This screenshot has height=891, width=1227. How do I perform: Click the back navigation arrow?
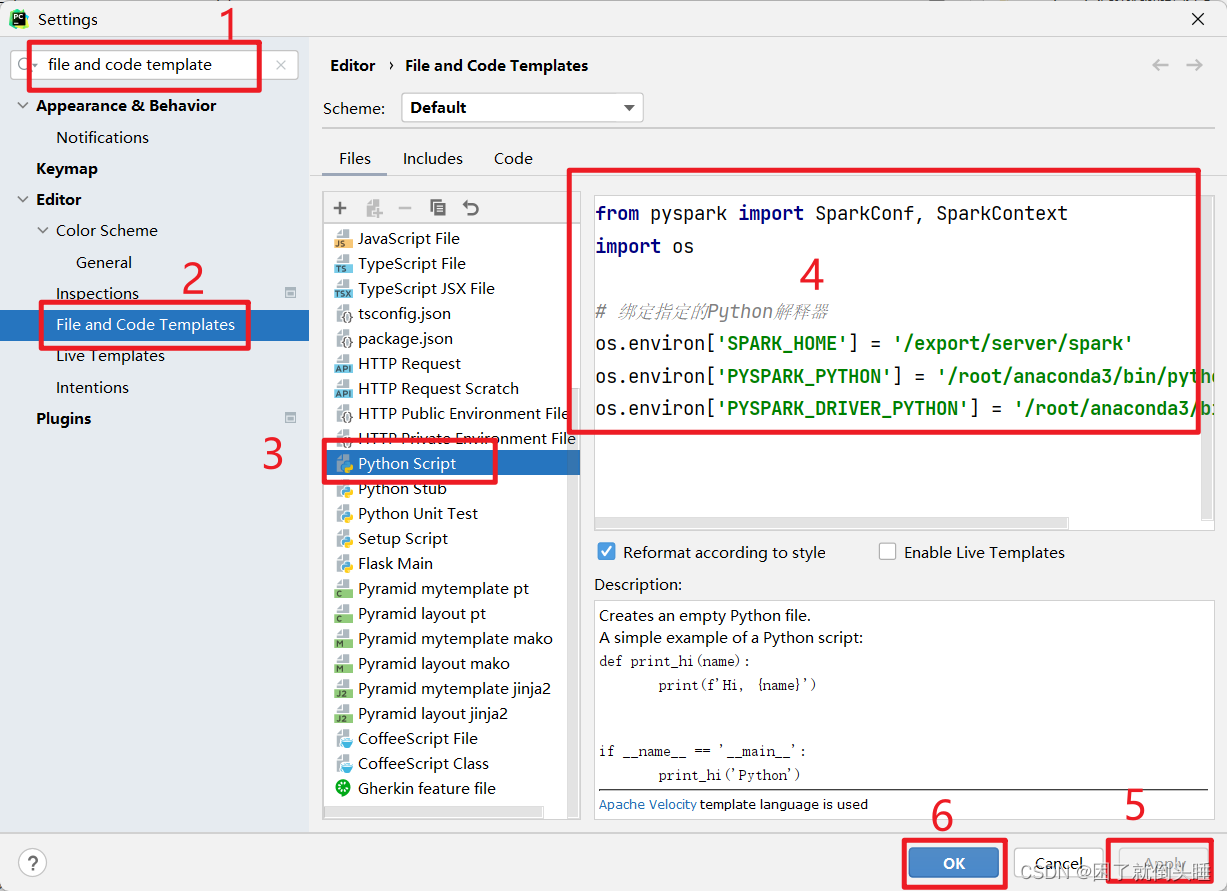[1160, 65]
